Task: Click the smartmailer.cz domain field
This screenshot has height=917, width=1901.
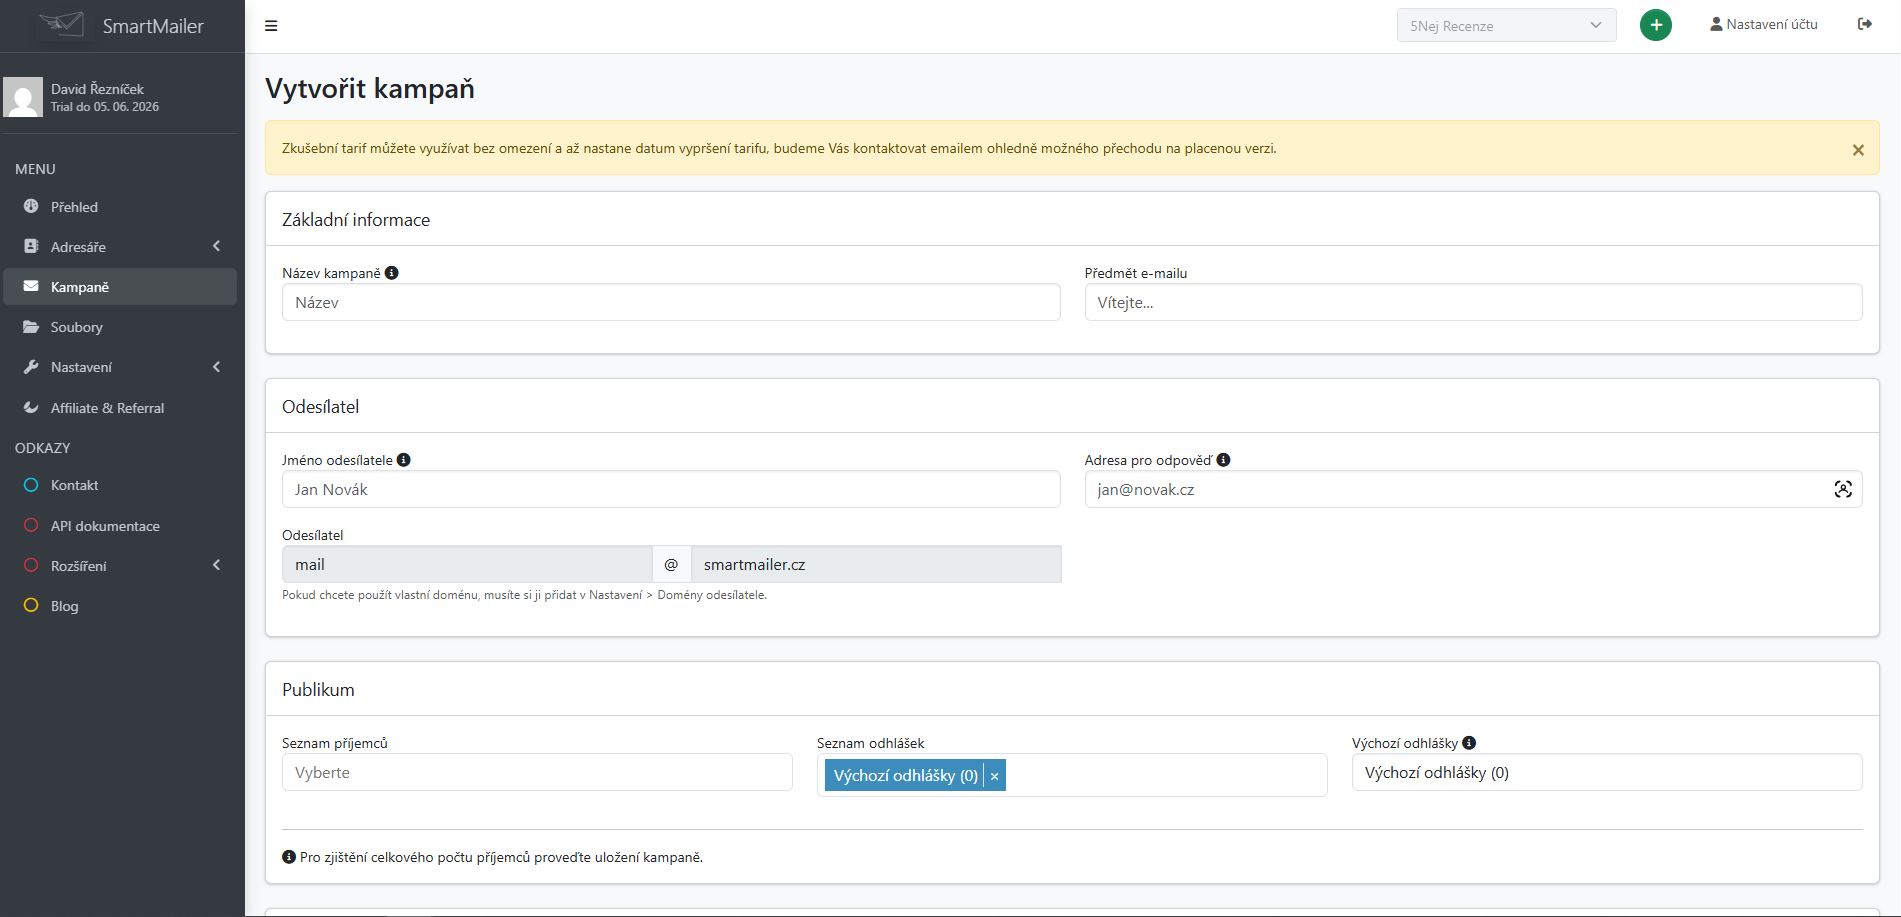Action: click(x=876, y=564)
